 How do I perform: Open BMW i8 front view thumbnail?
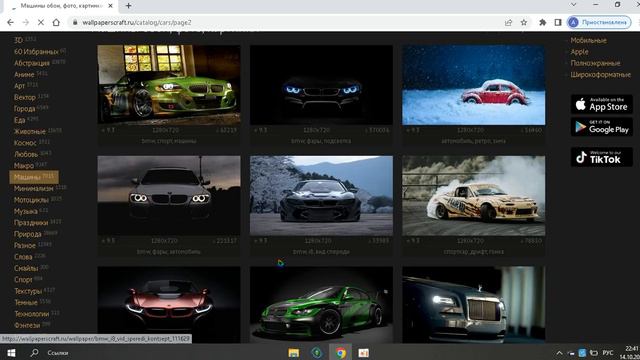tap(321, 196)
